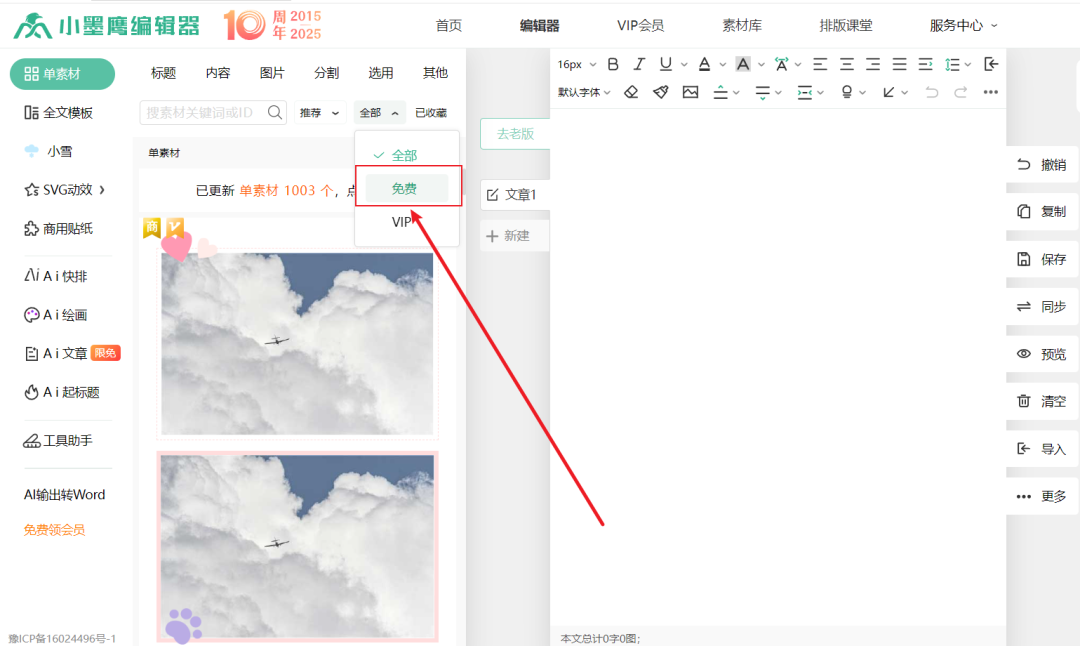The height and width of the screenshot is (646, 1080).
Task: Open the 默认字体 font family dropdown
Action: (584, 92)
